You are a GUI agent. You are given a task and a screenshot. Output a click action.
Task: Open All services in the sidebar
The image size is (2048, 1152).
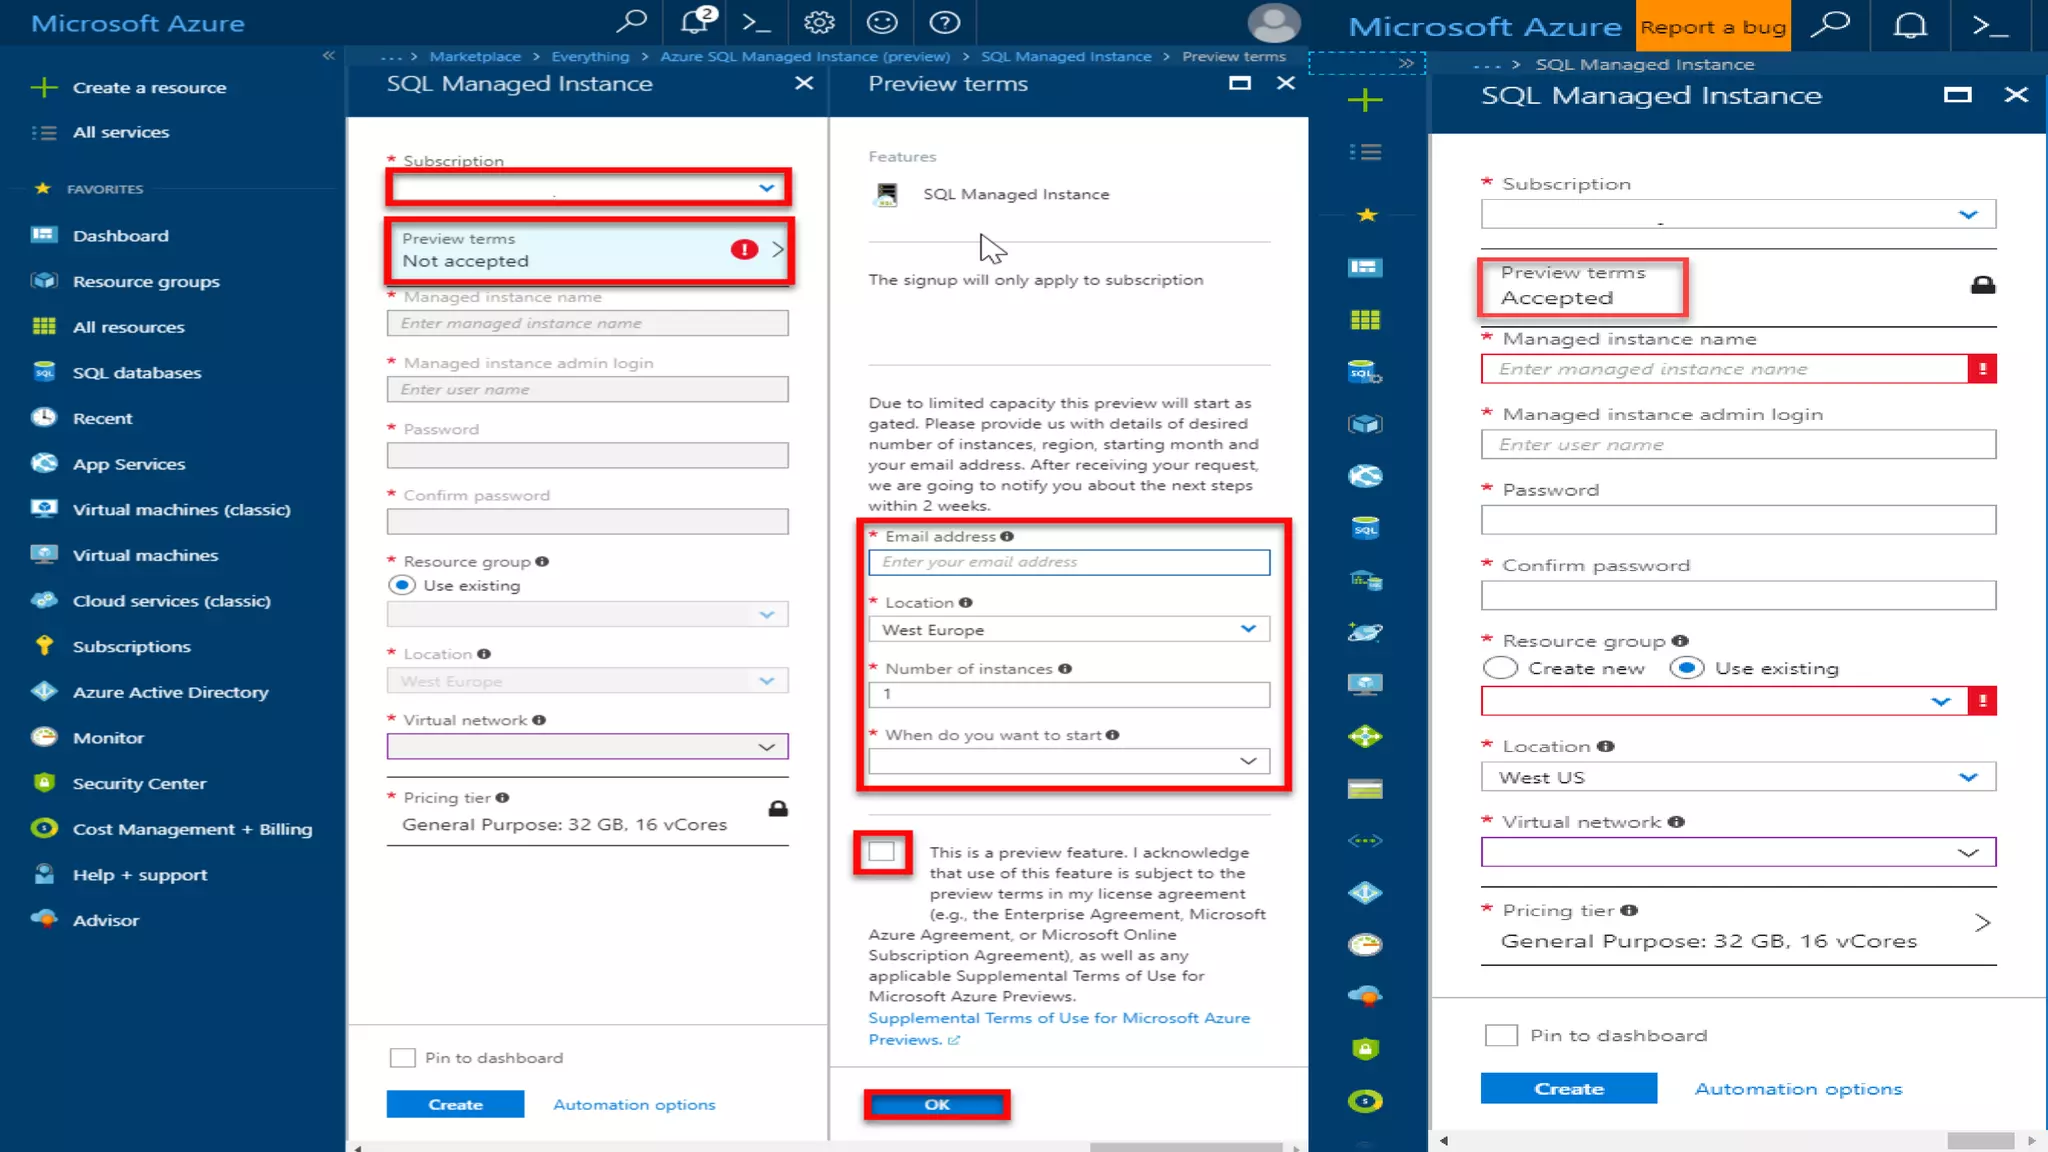pyautogui.click(x=120, y=132)
